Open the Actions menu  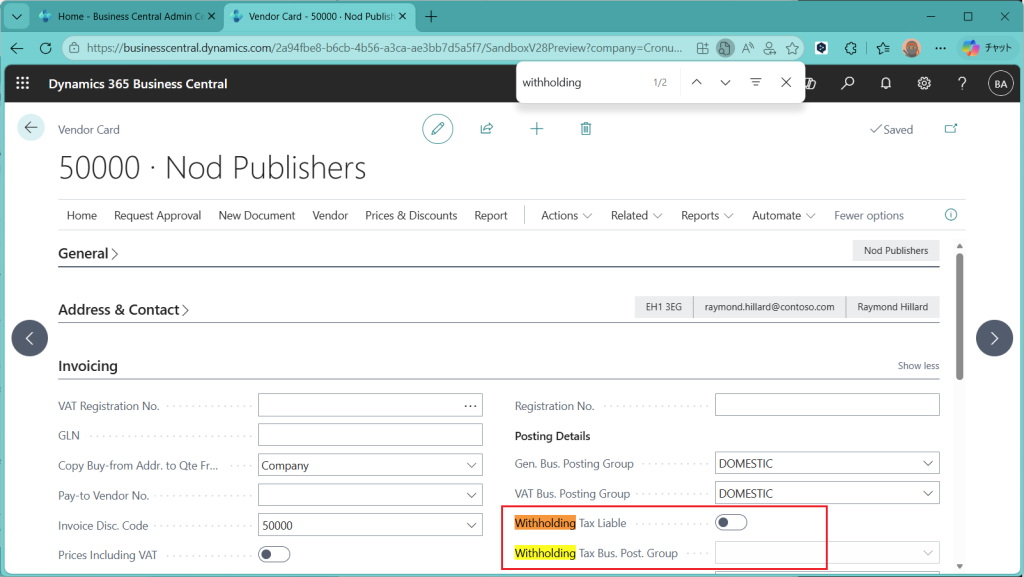coord(566,216)
